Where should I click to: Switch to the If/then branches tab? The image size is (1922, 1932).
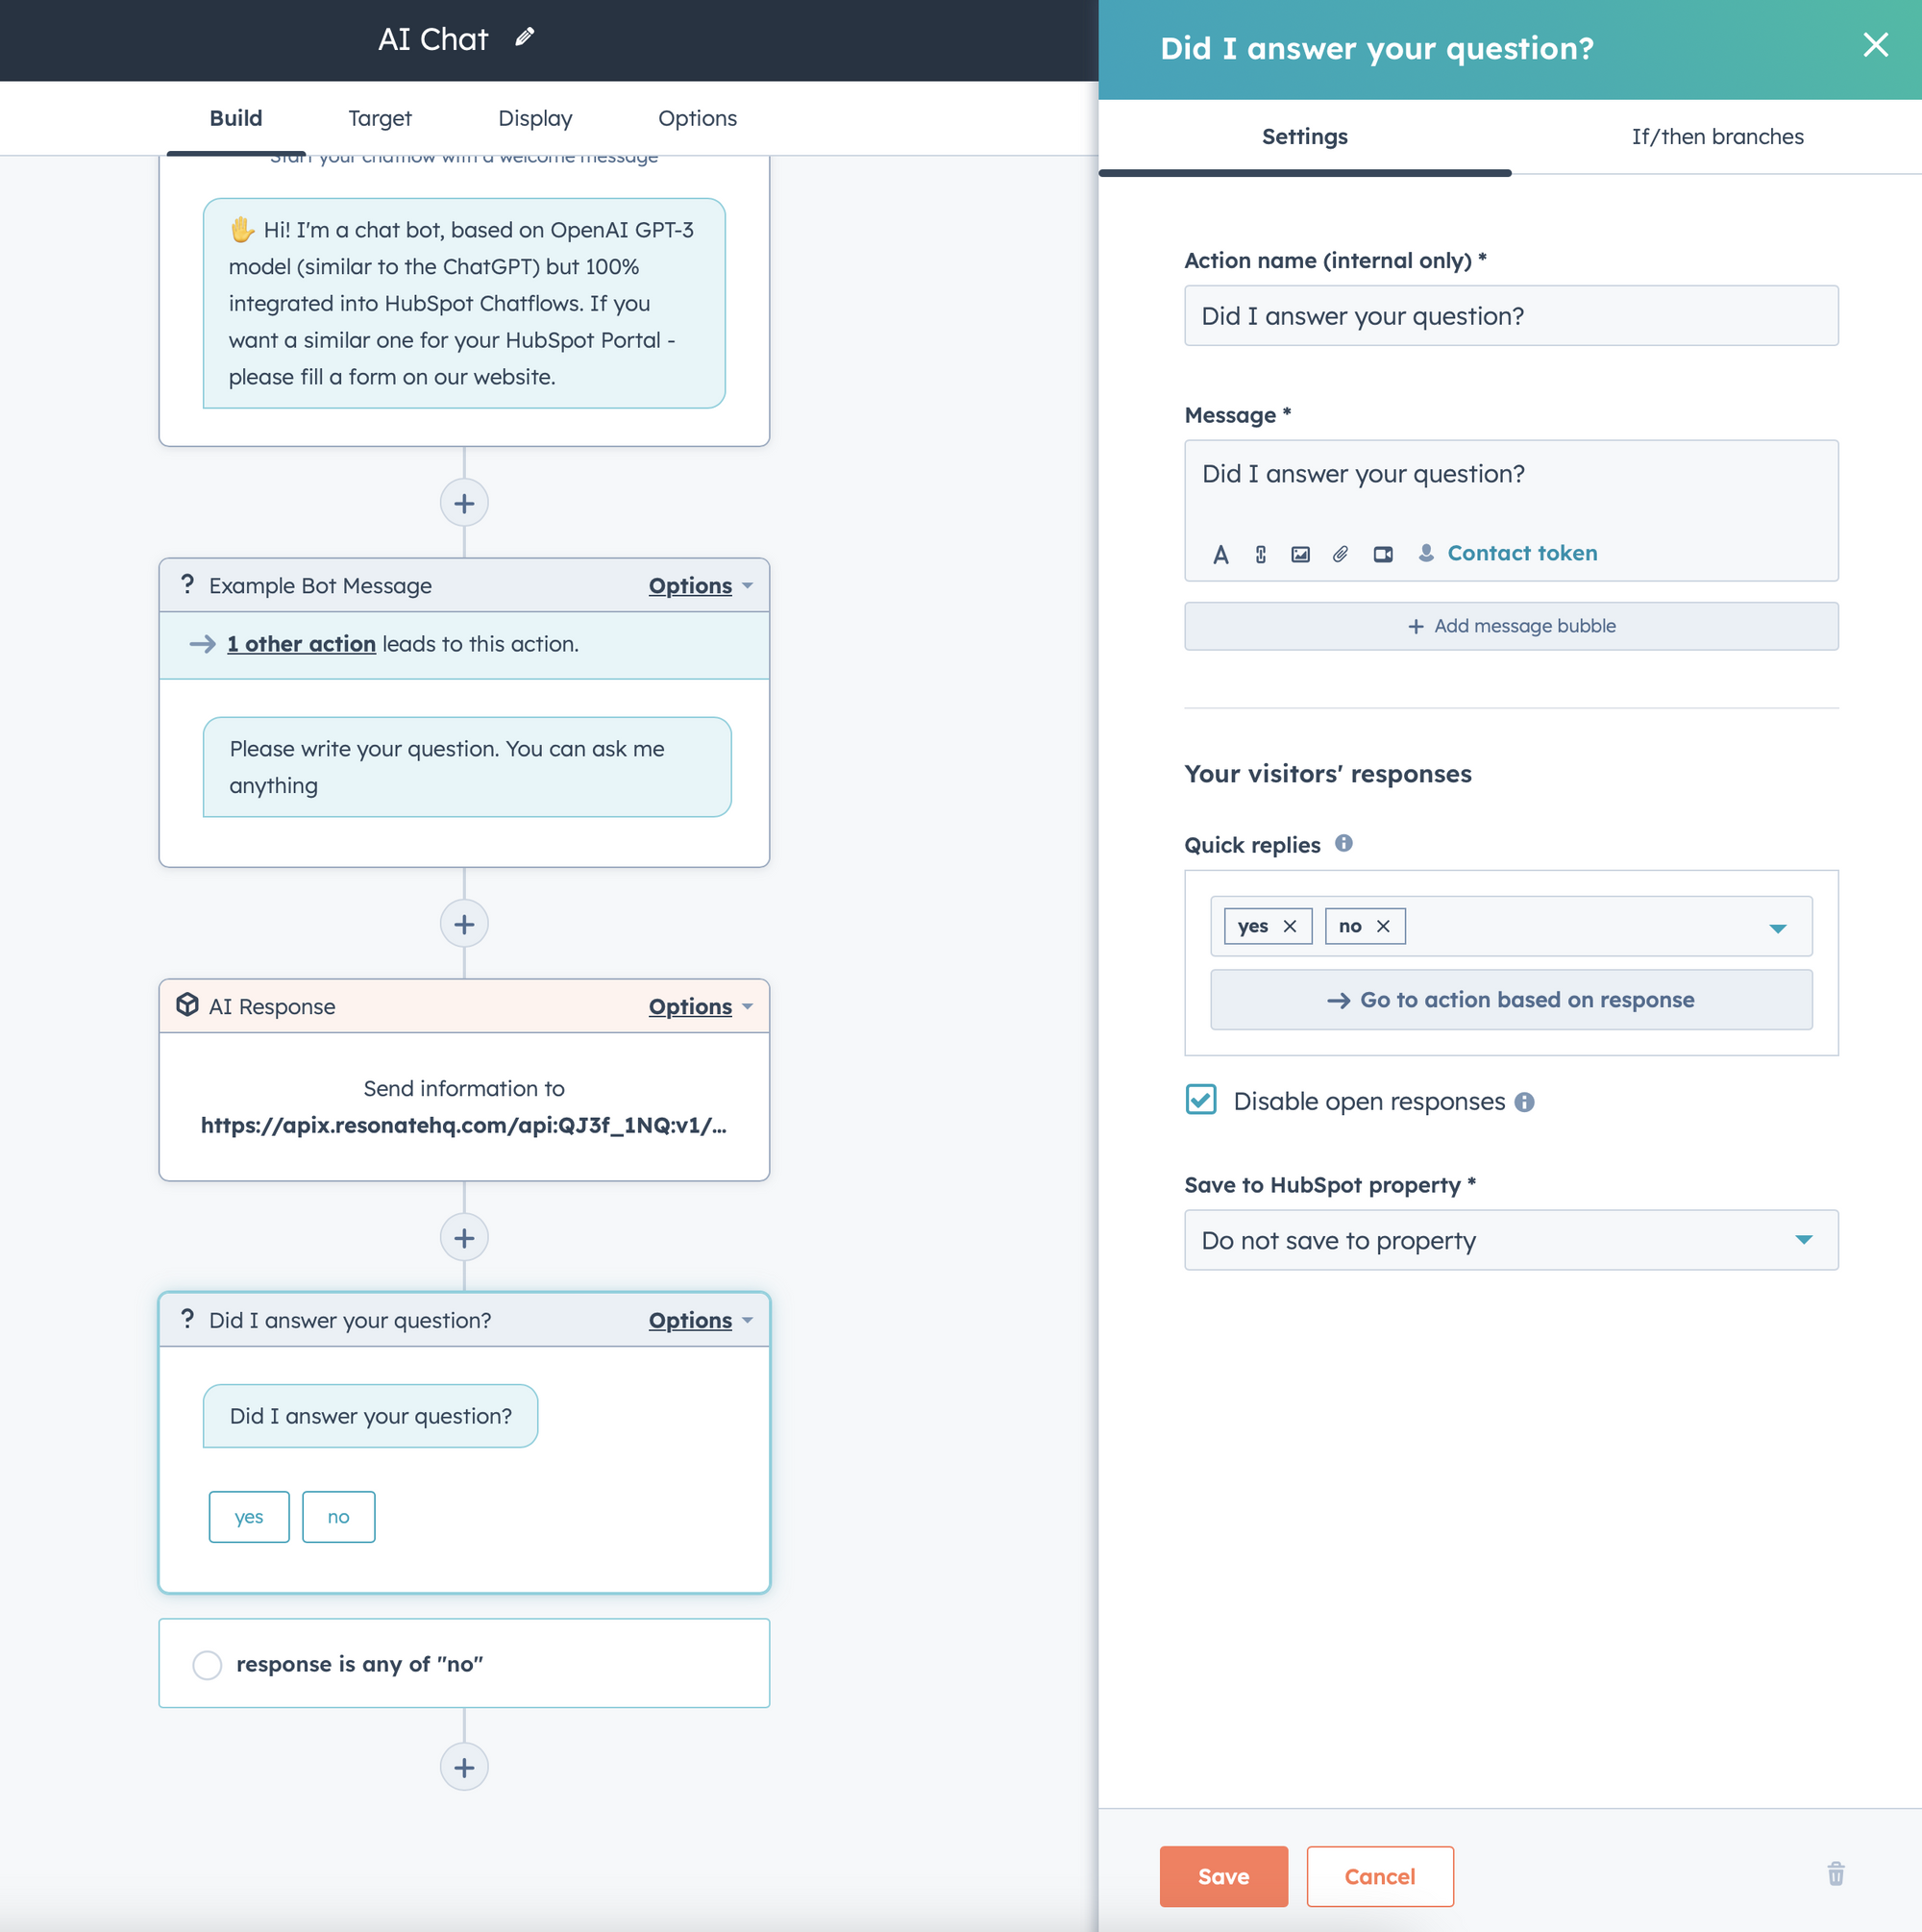pyautogui.click(x=1717, y=136)
